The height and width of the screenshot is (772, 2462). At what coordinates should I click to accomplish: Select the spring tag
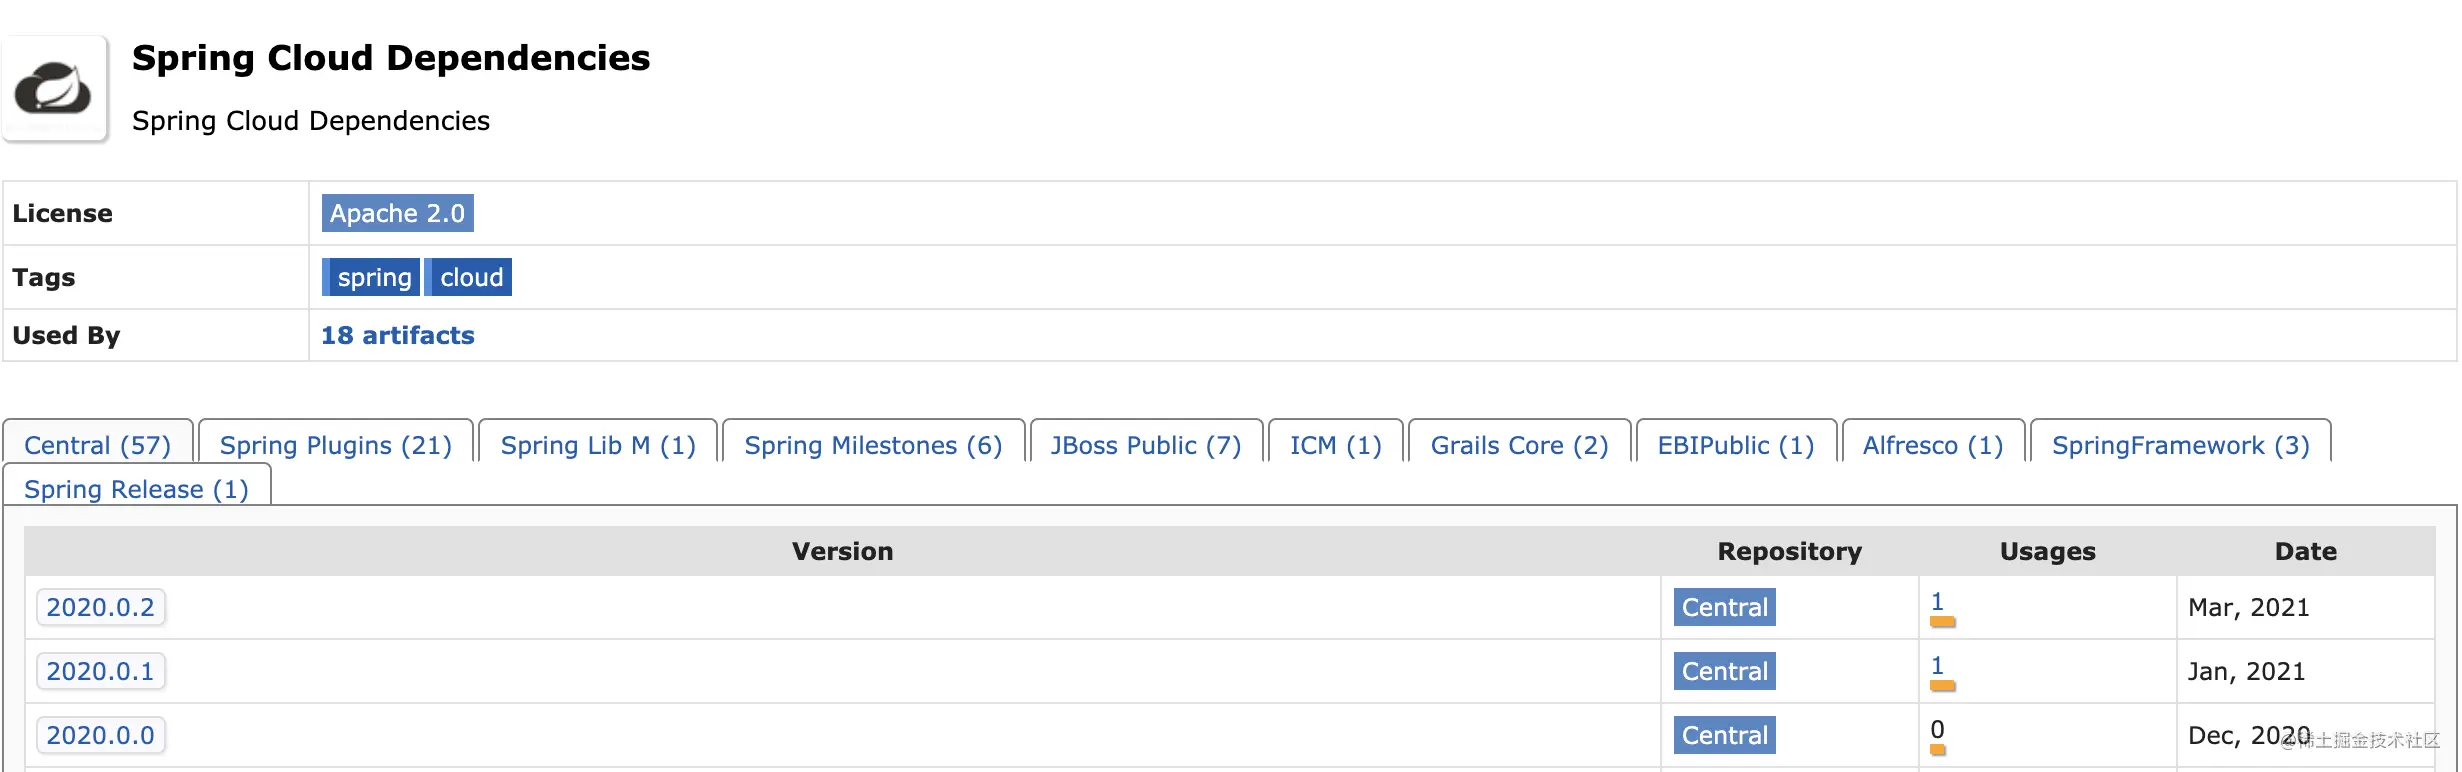(x=371, y=277)
